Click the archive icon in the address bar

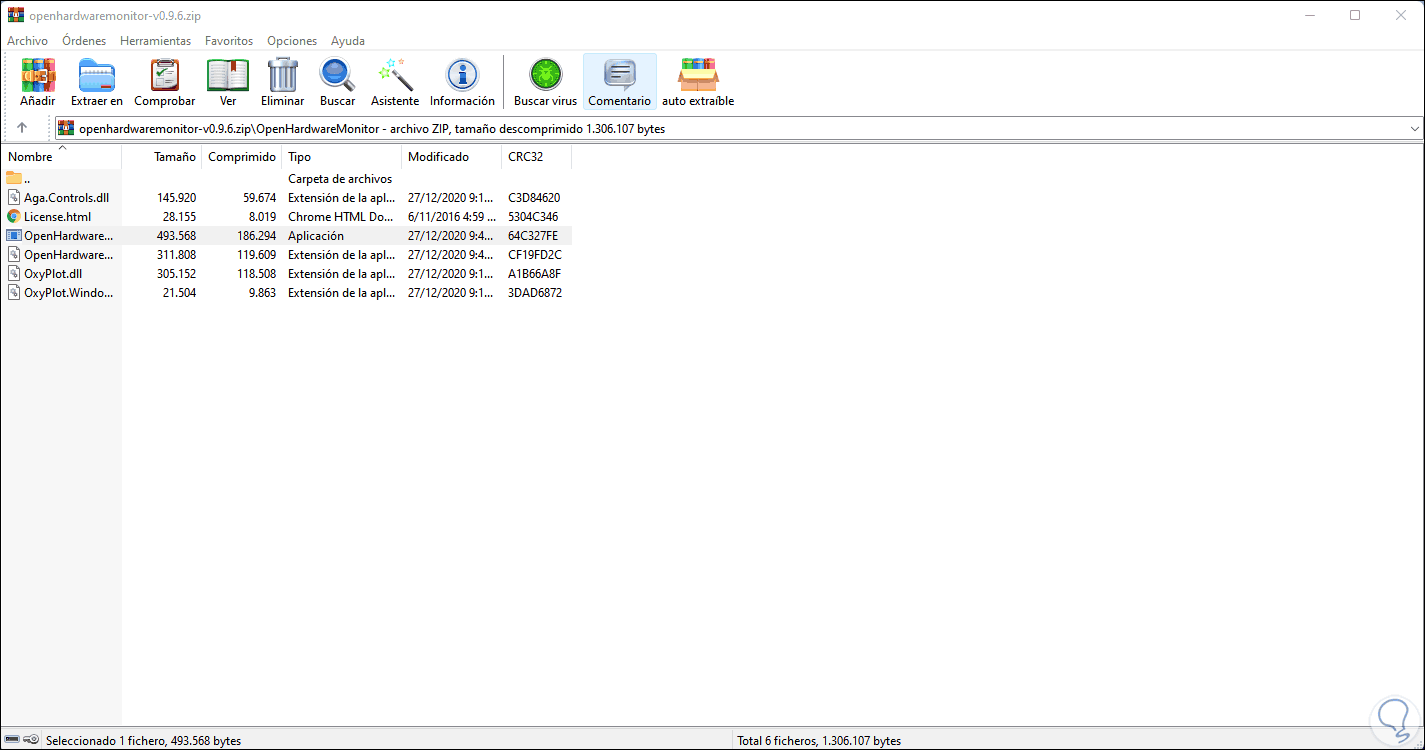(x=66, y=128)
